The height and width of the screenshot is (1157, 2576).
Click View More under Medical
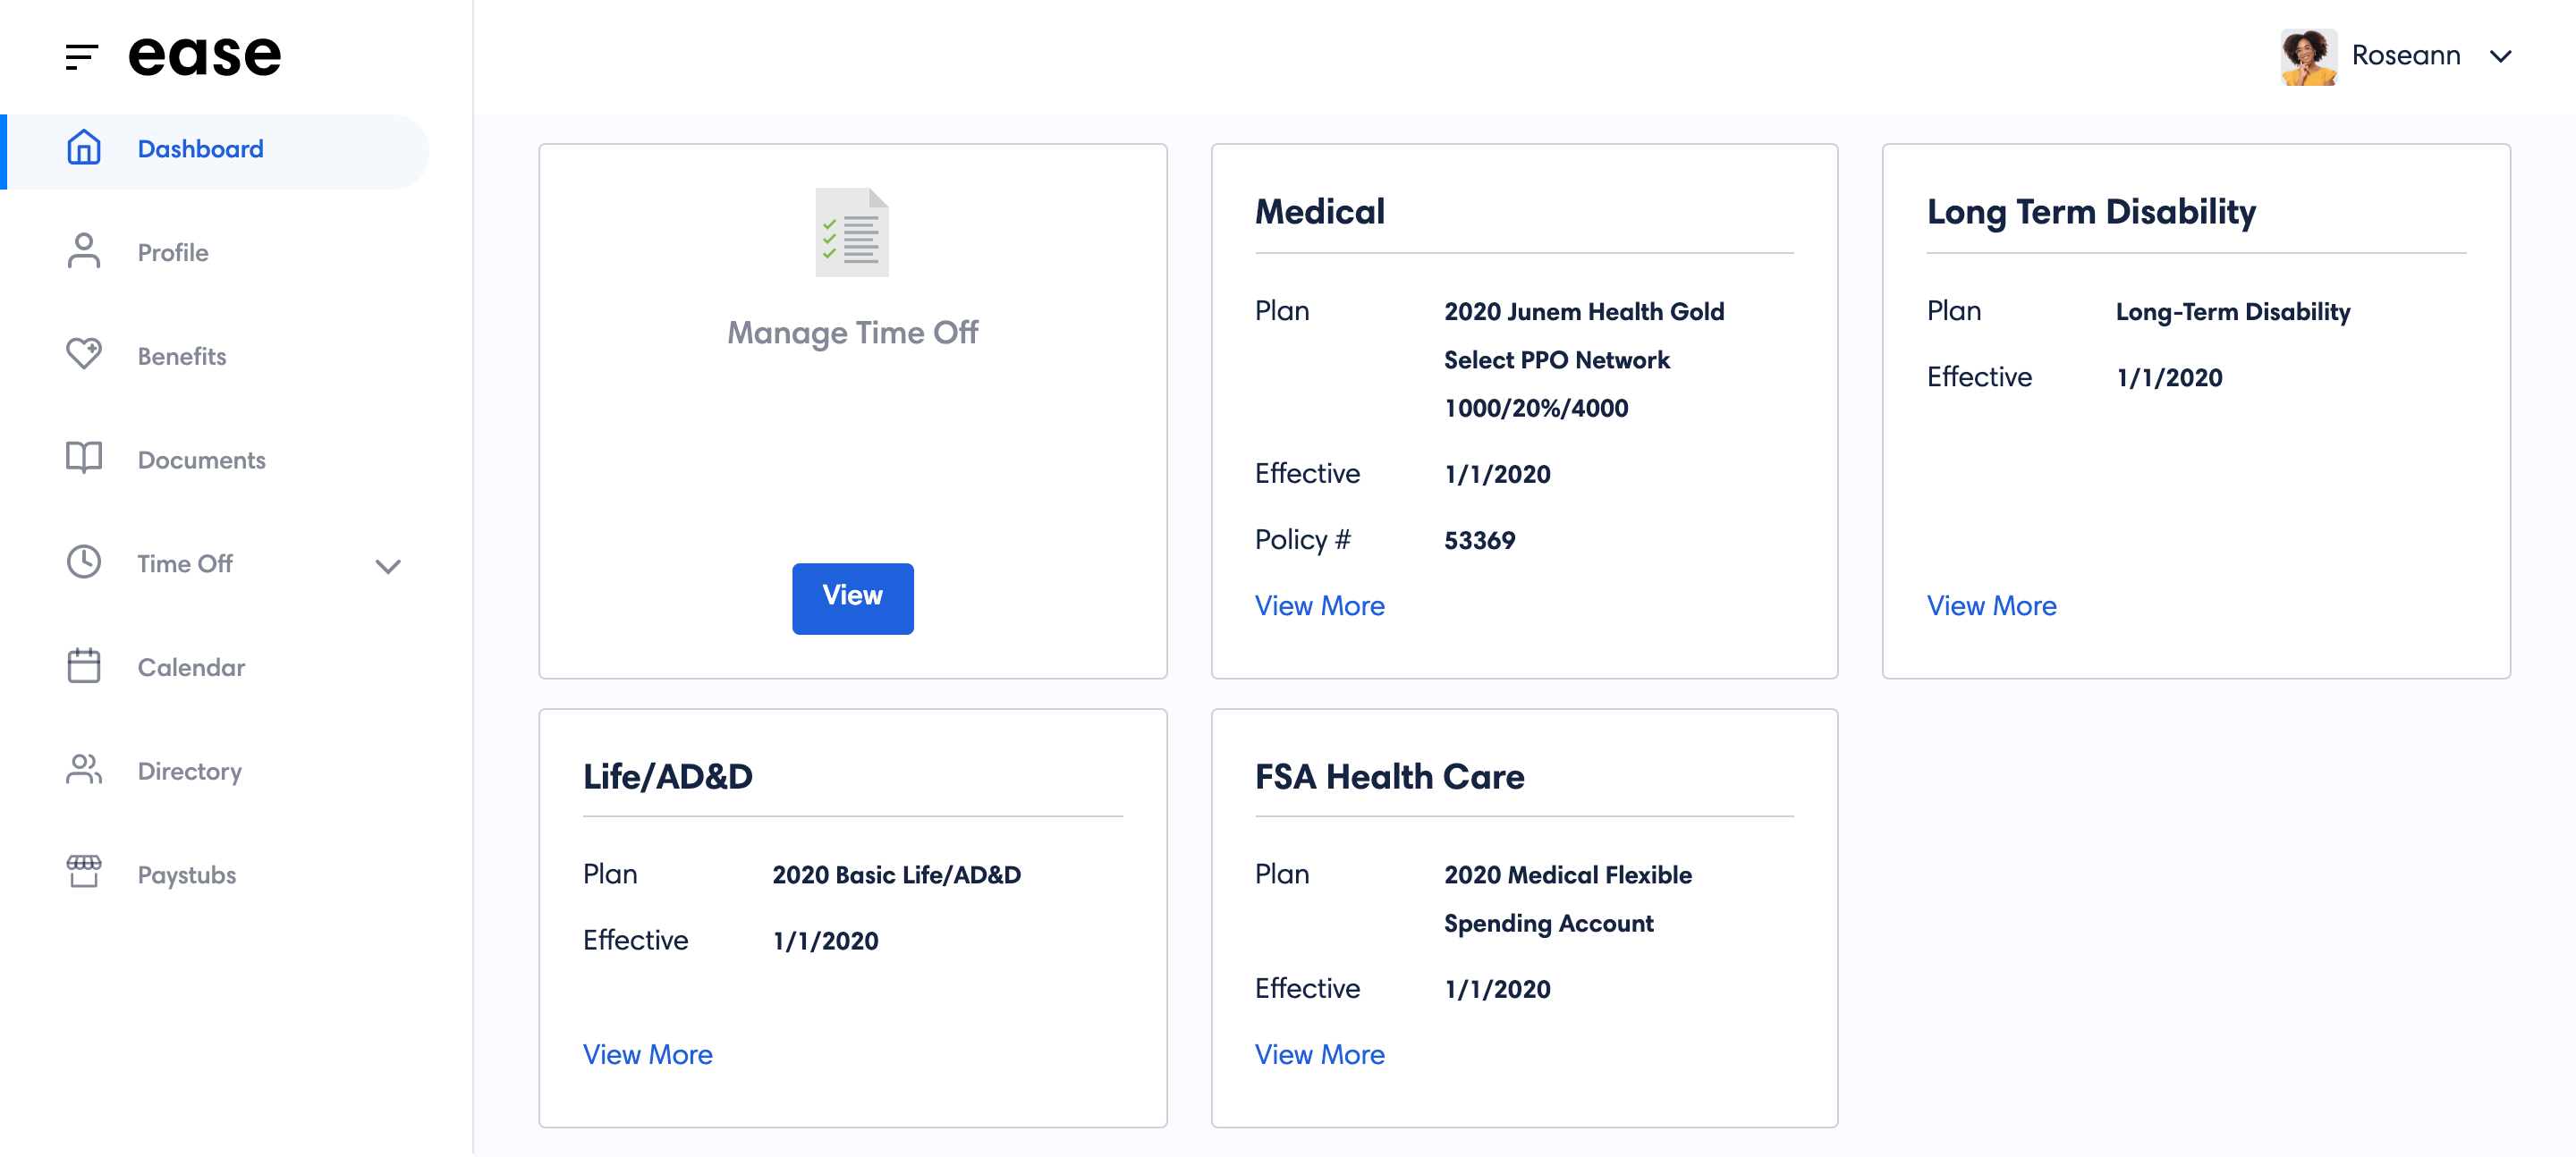pyautogui.click(x=1319, y=606)
